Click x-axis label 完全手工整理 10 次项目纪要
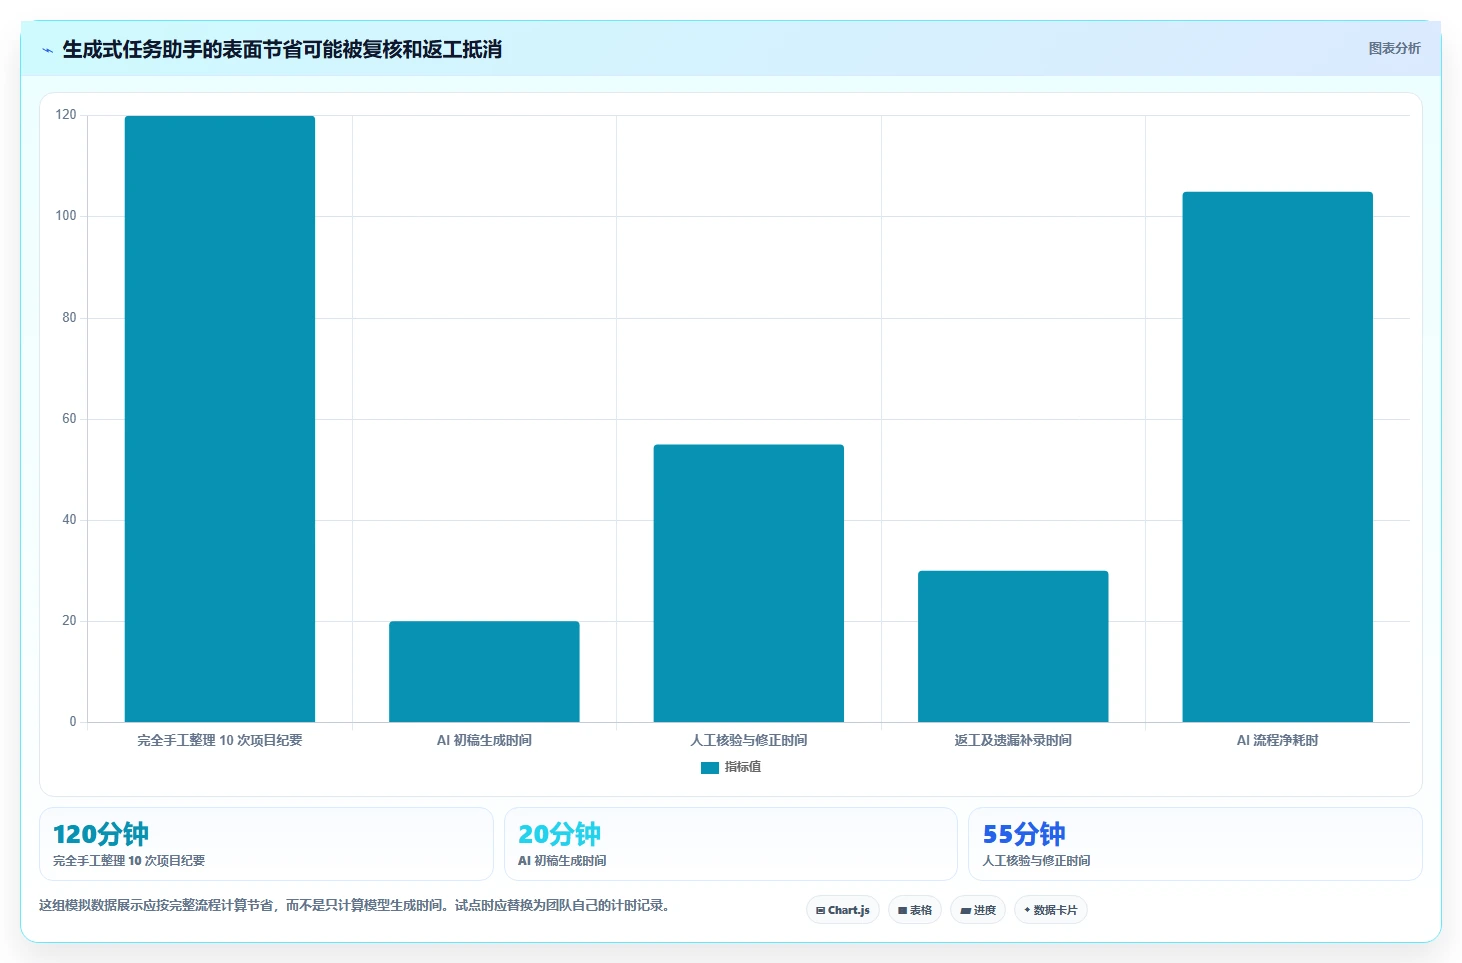The width and height of the screenshot is (1462, 963). coord(220,740)
